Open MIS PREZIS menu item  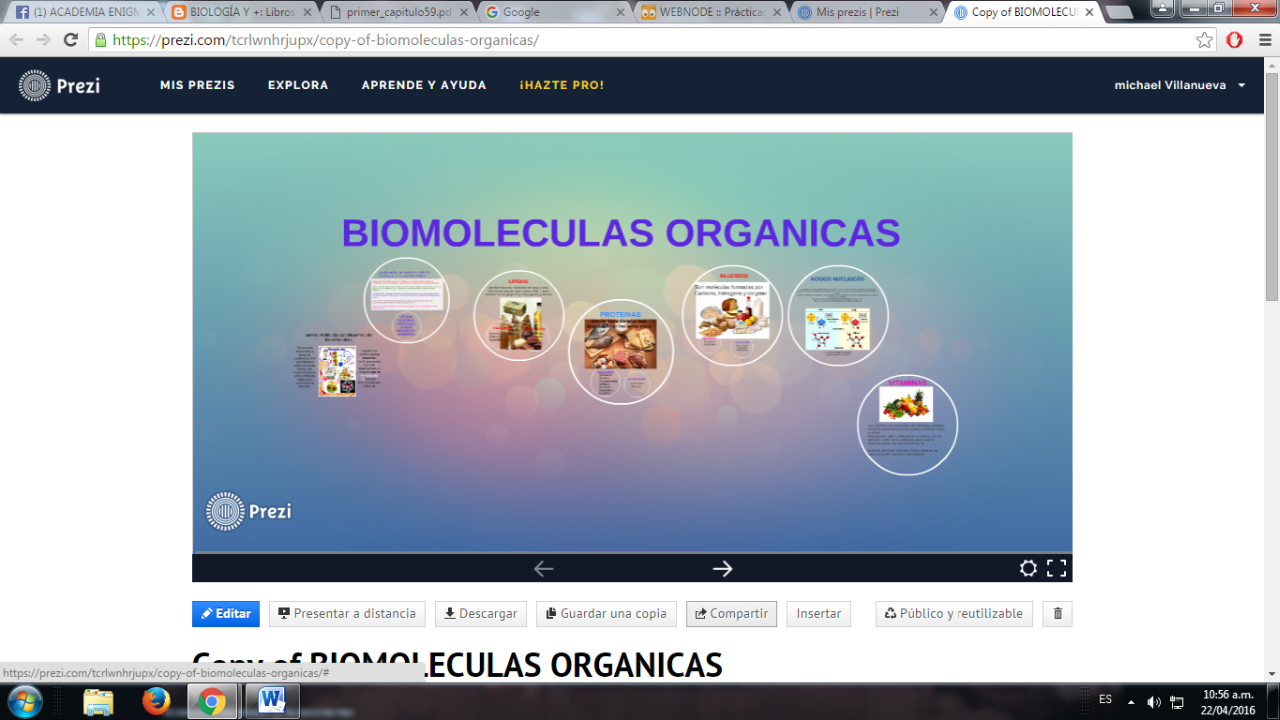tap(197, 86)
